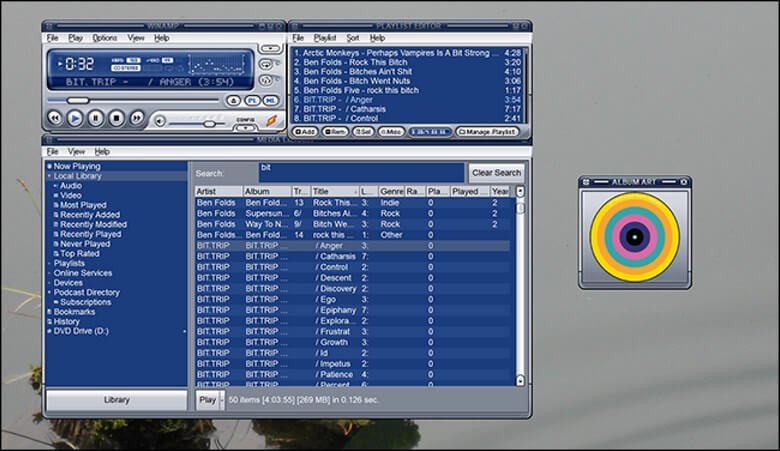This screenshot has height=451, width=780.
Task: Click the Play button in Winamp player
Action: pos(75,118)
